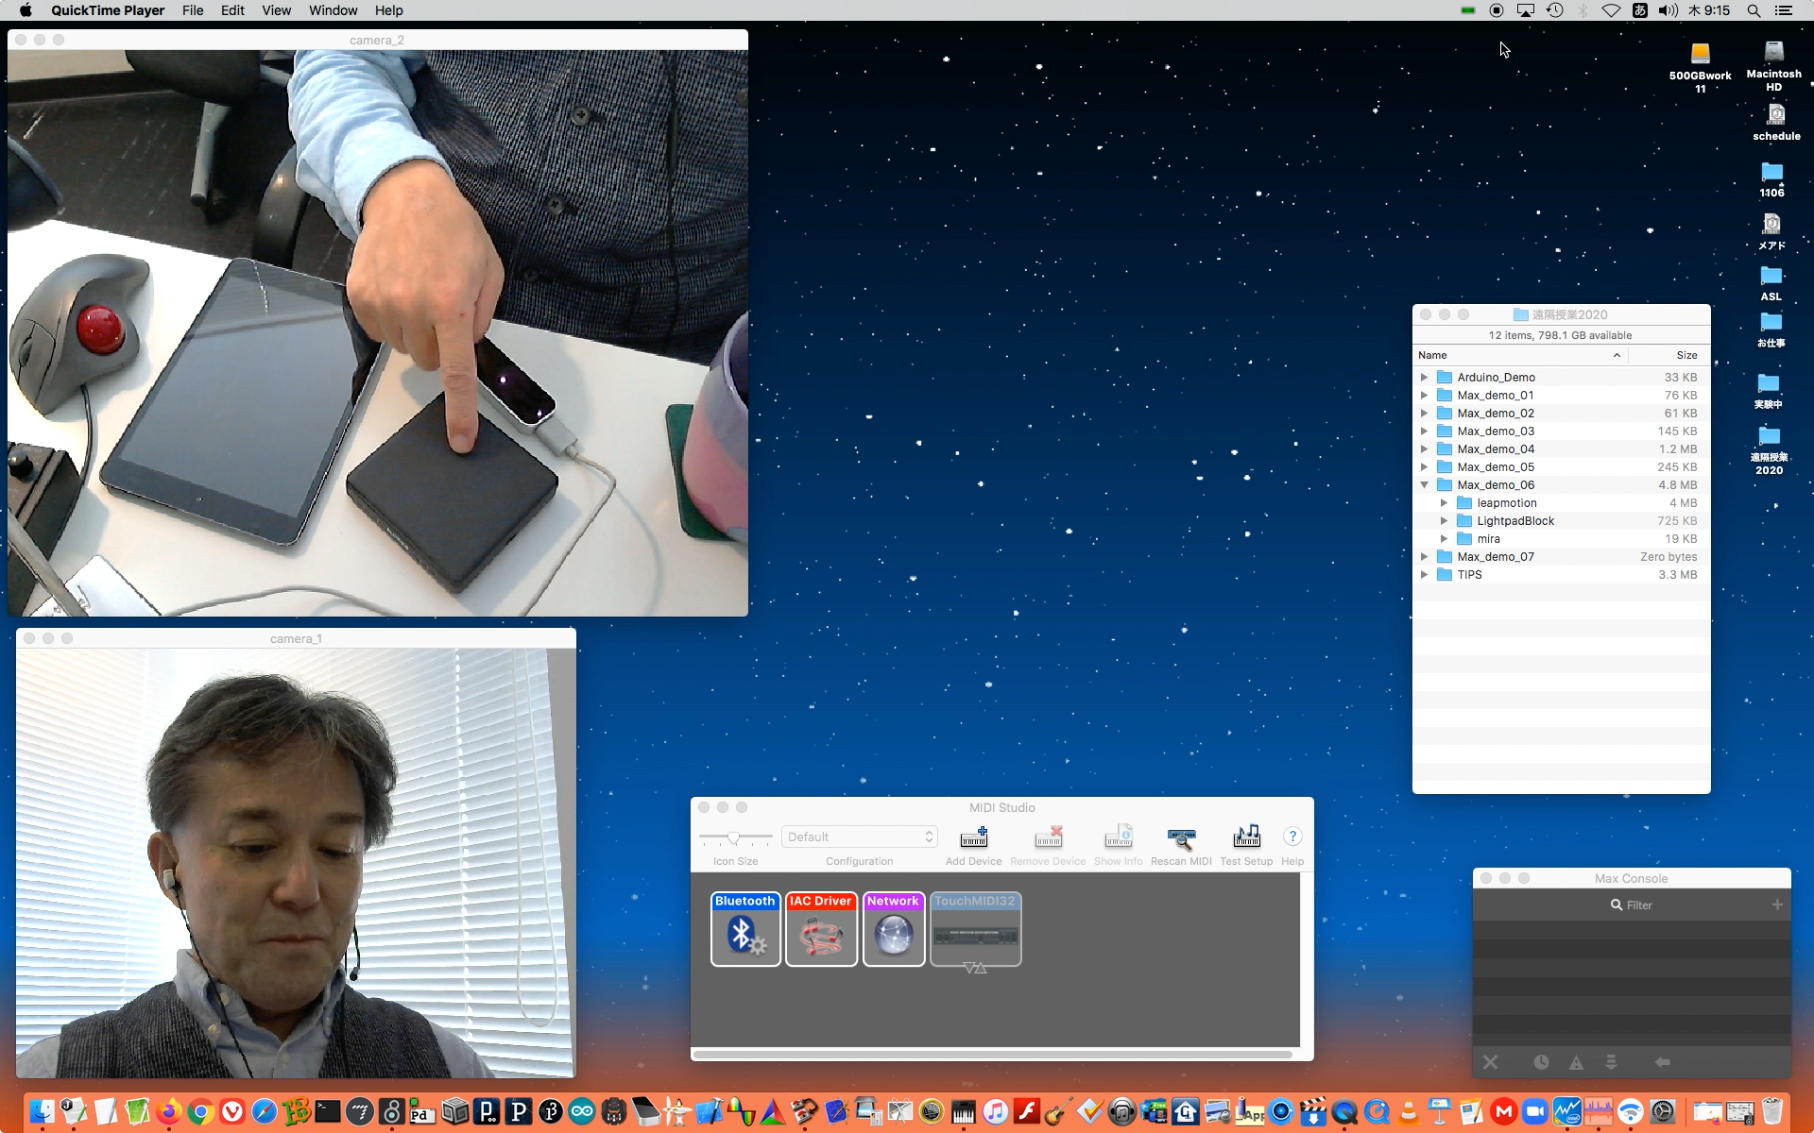1814x1133 pixels.
Task: Select the mira folder row
Action: click(x=1561, y=539)
